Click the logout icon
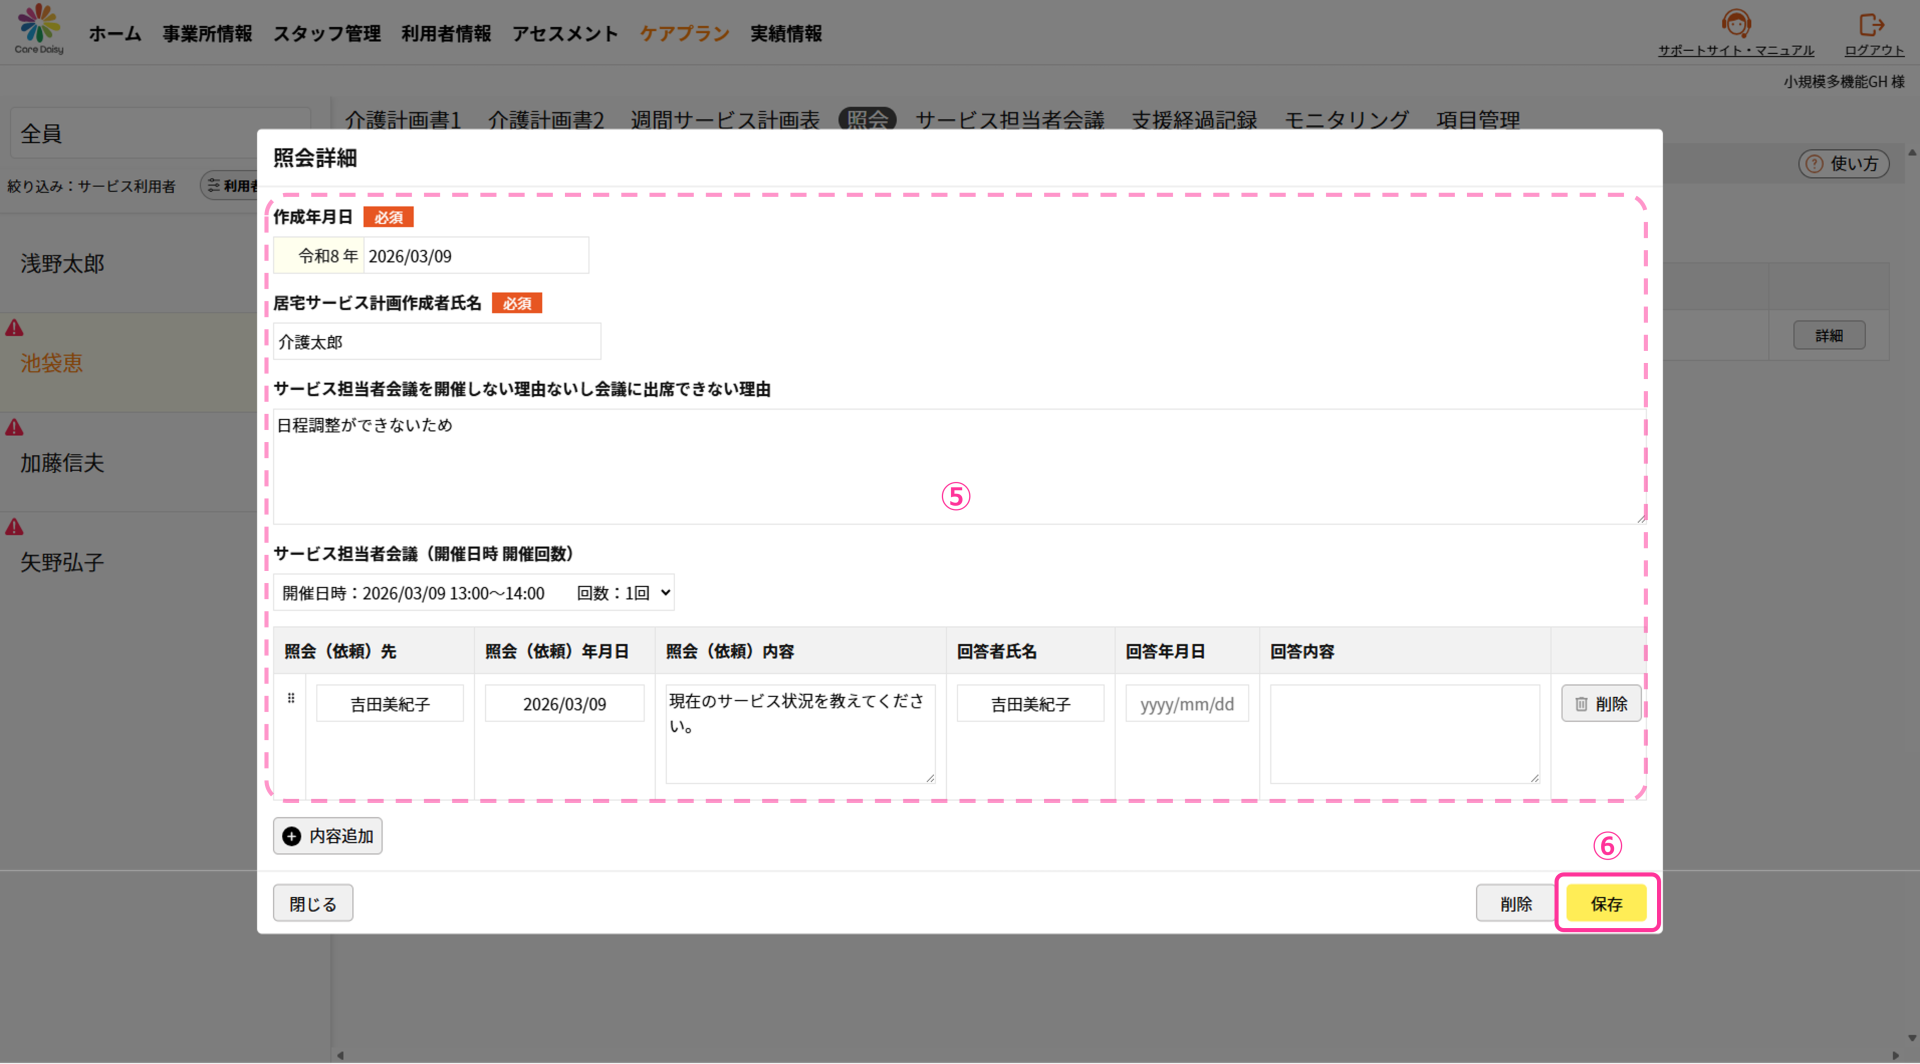The width and height of the screenshot is (1920, 1064). (x=1872, y=24)
